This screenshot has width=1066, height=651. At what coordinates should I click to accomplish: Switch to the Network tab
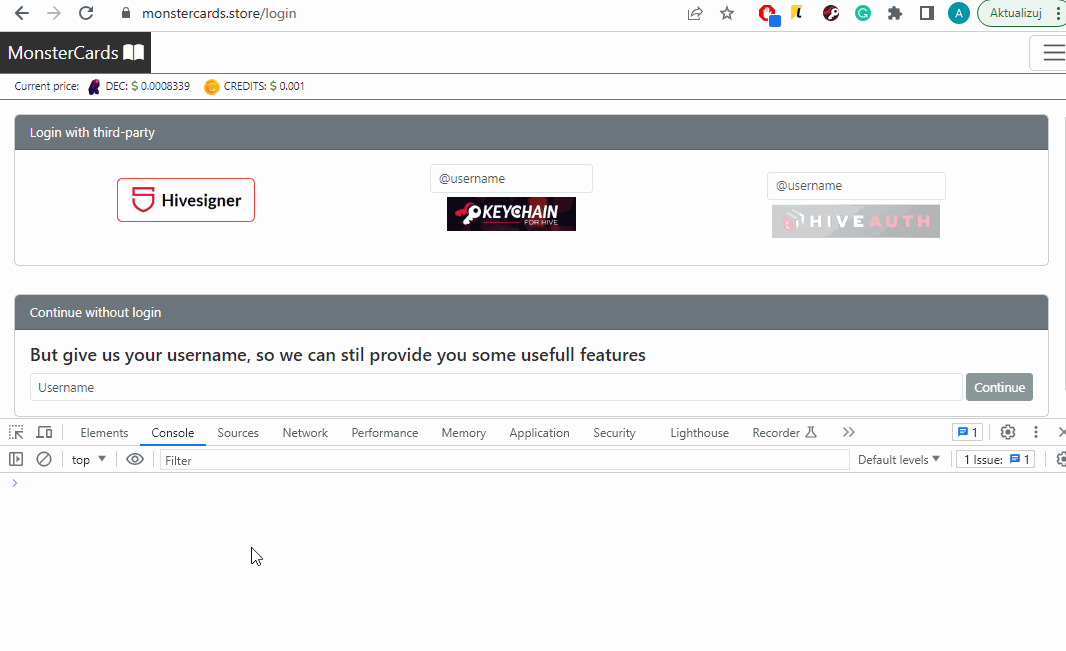[305, 433]
